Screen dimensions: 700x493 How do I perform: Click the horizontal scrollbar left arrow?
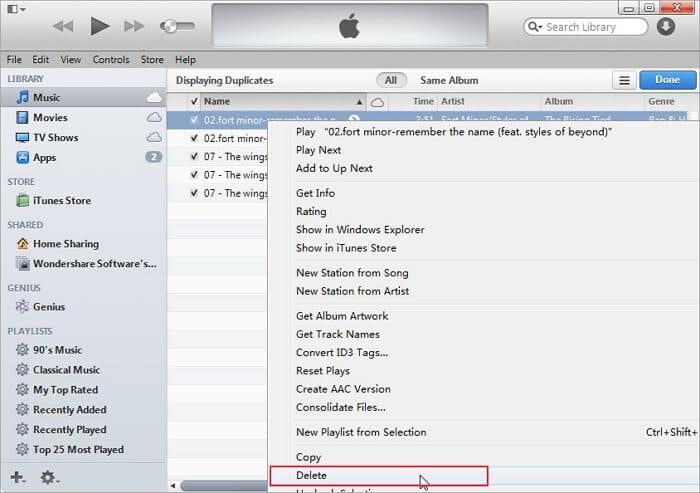tap(173, 486)
